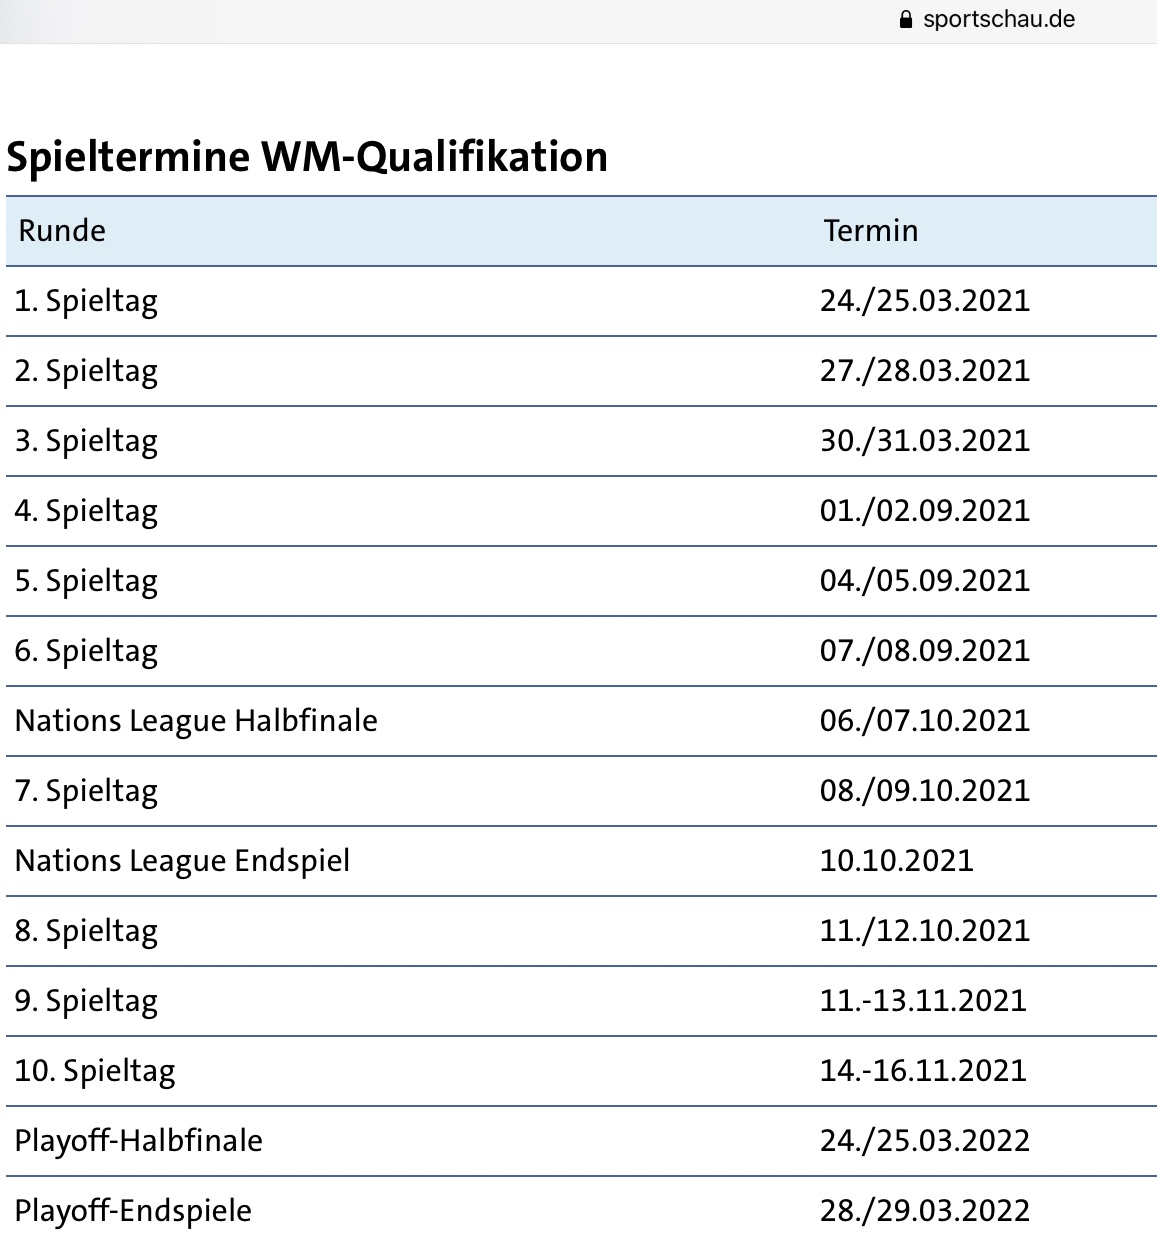Click date 10.10.2021

[896, 861]
